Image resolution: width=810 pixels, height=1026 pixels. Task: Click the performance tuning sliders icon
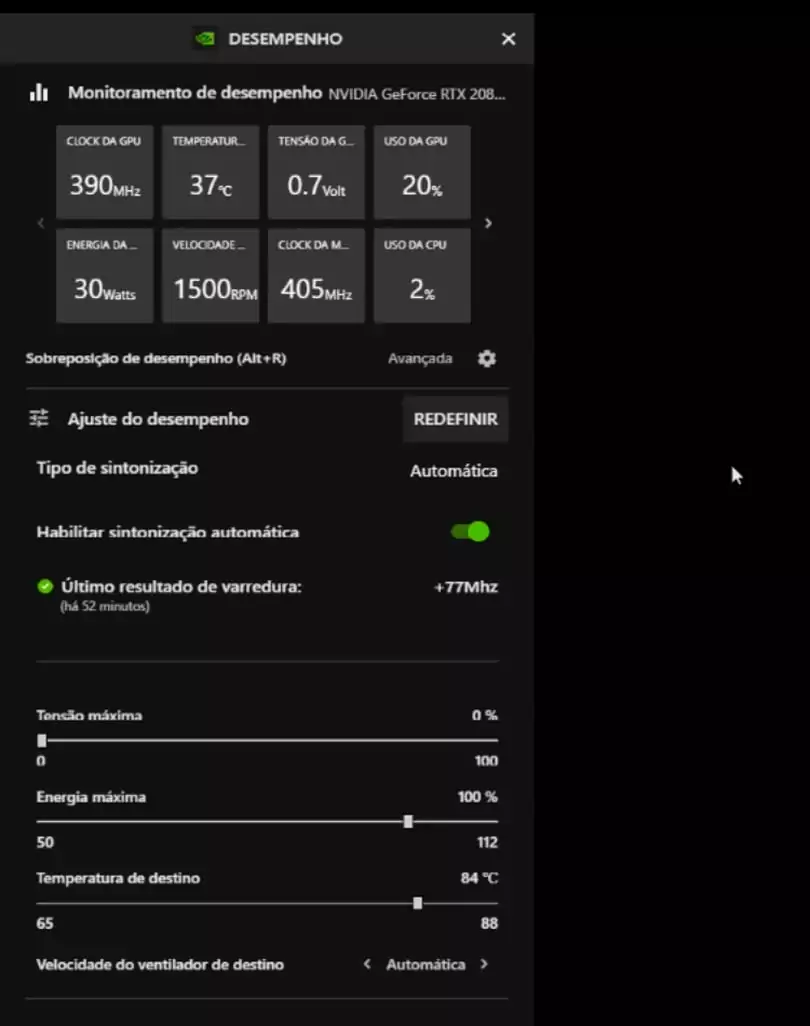[x=39, y=419]
